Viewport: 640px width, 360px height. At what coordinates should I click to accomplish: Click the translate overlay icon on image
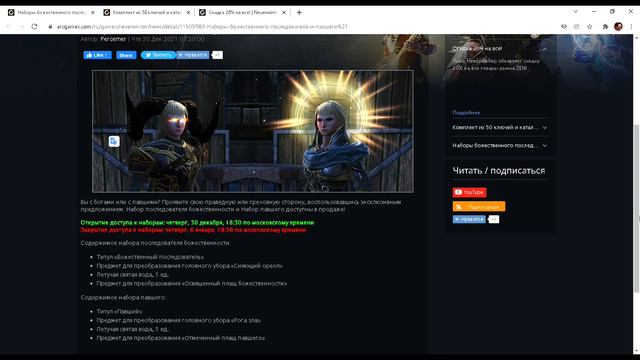pyautogui.click(x=114, y=141)
